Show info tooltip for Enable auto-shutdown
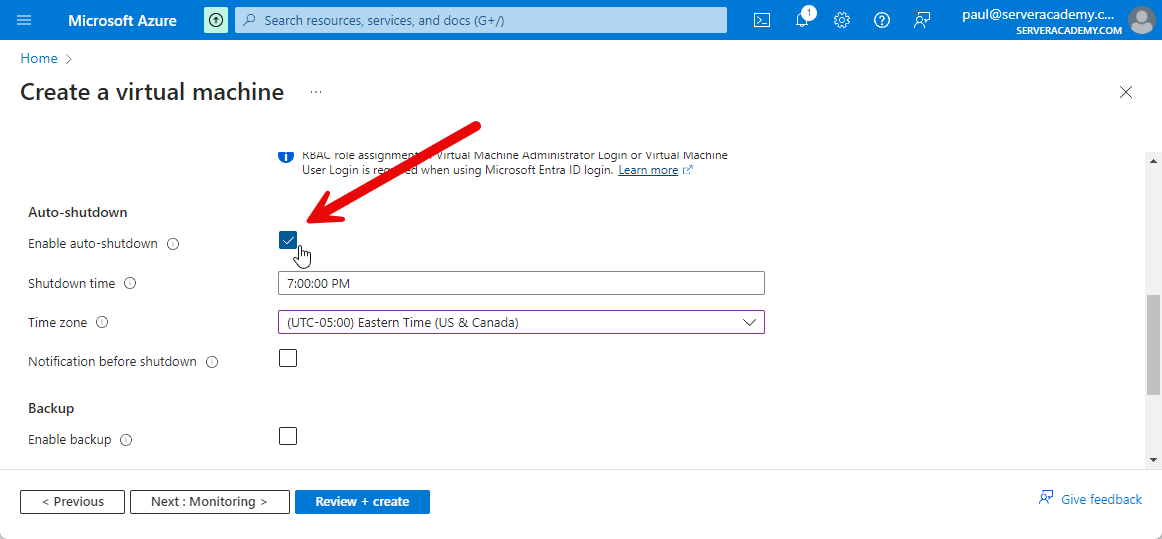 click(173, 244)
